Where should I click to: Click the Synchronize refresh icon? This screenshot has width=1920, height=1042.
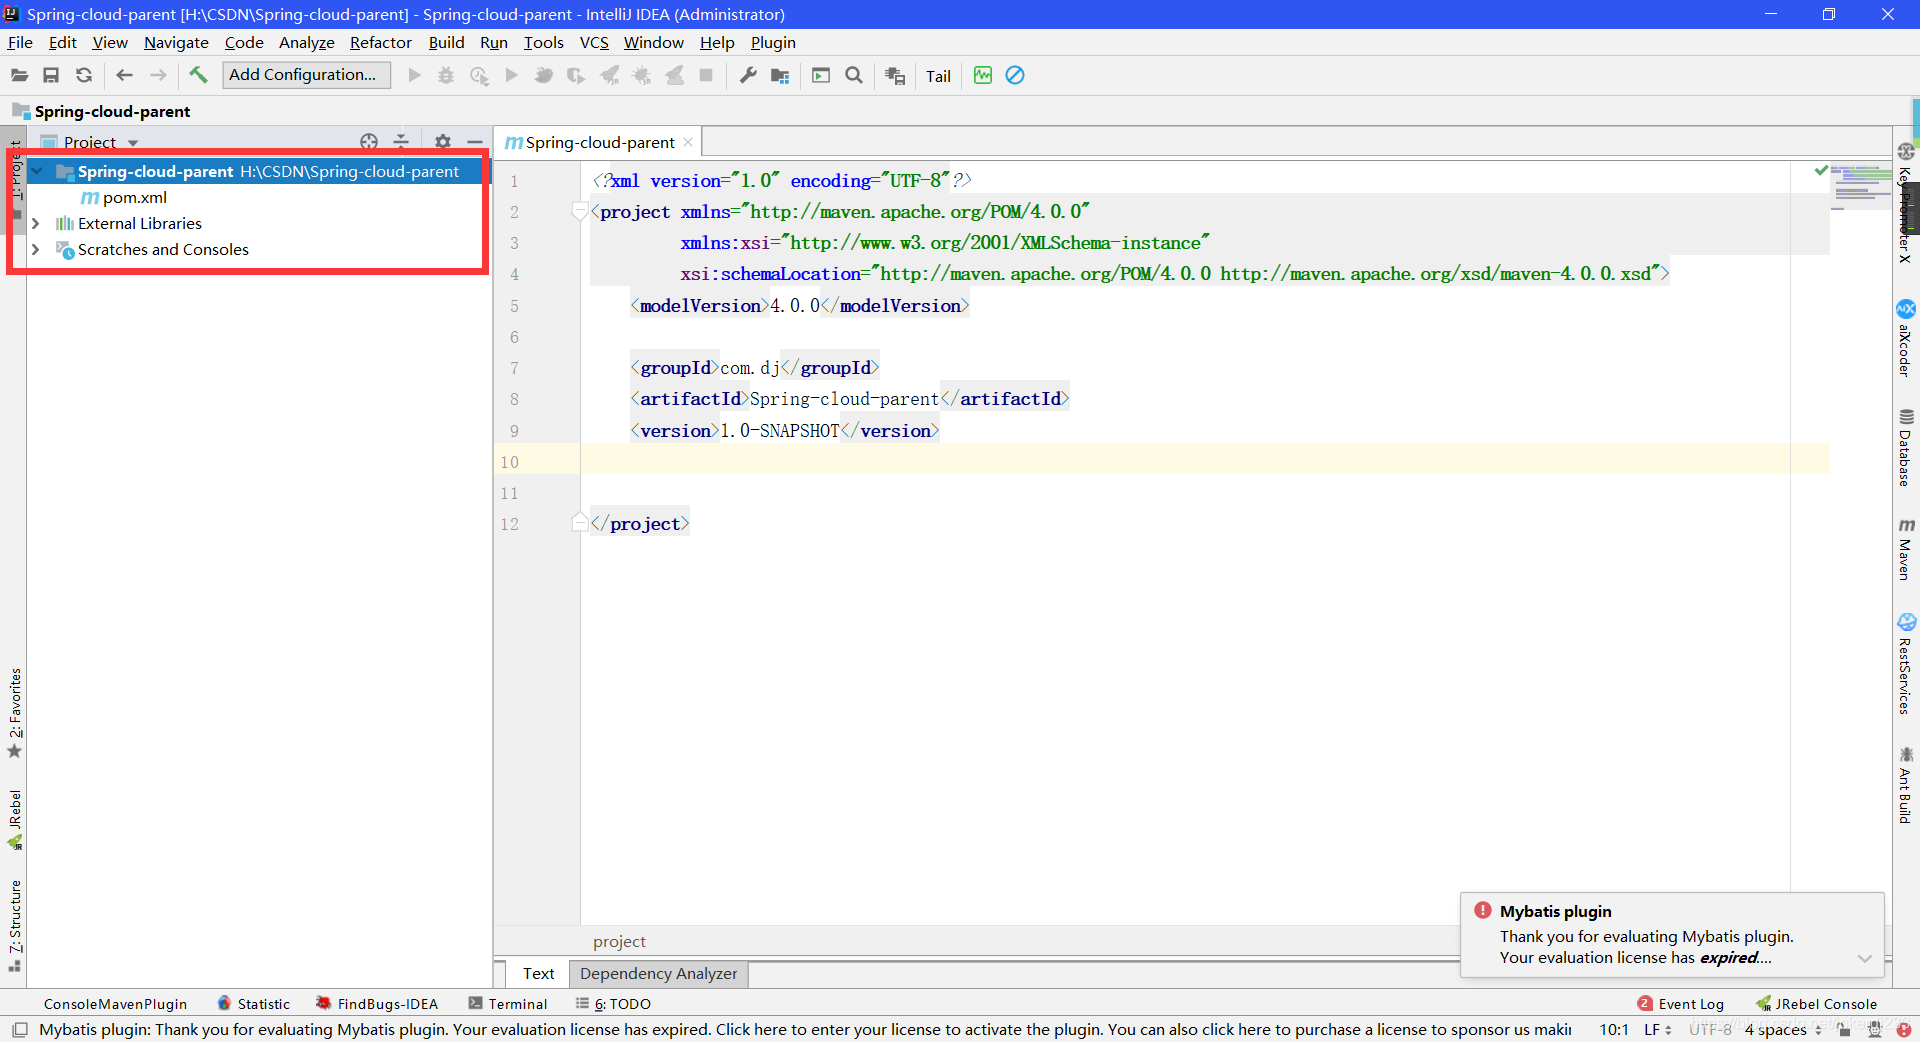[84, 75]
